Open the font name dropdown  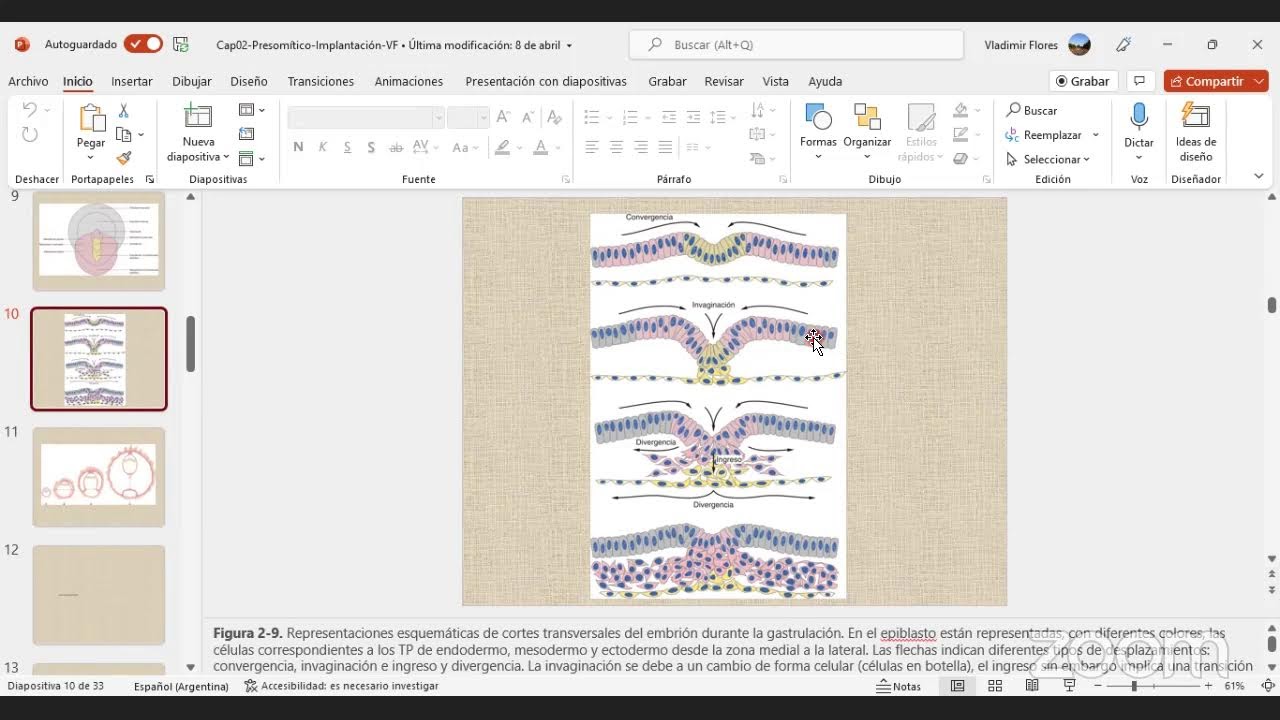coord(438,118)
